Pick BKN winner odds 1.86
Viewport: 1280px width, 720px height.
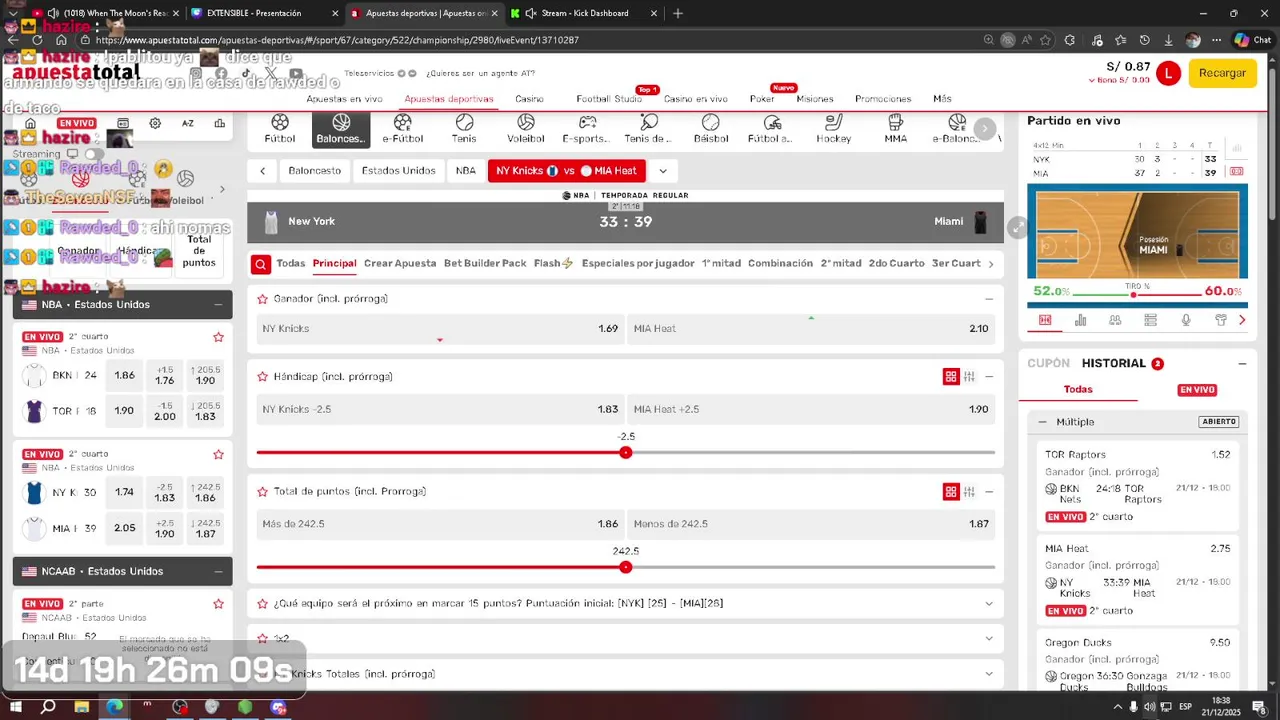pos(124,376)
